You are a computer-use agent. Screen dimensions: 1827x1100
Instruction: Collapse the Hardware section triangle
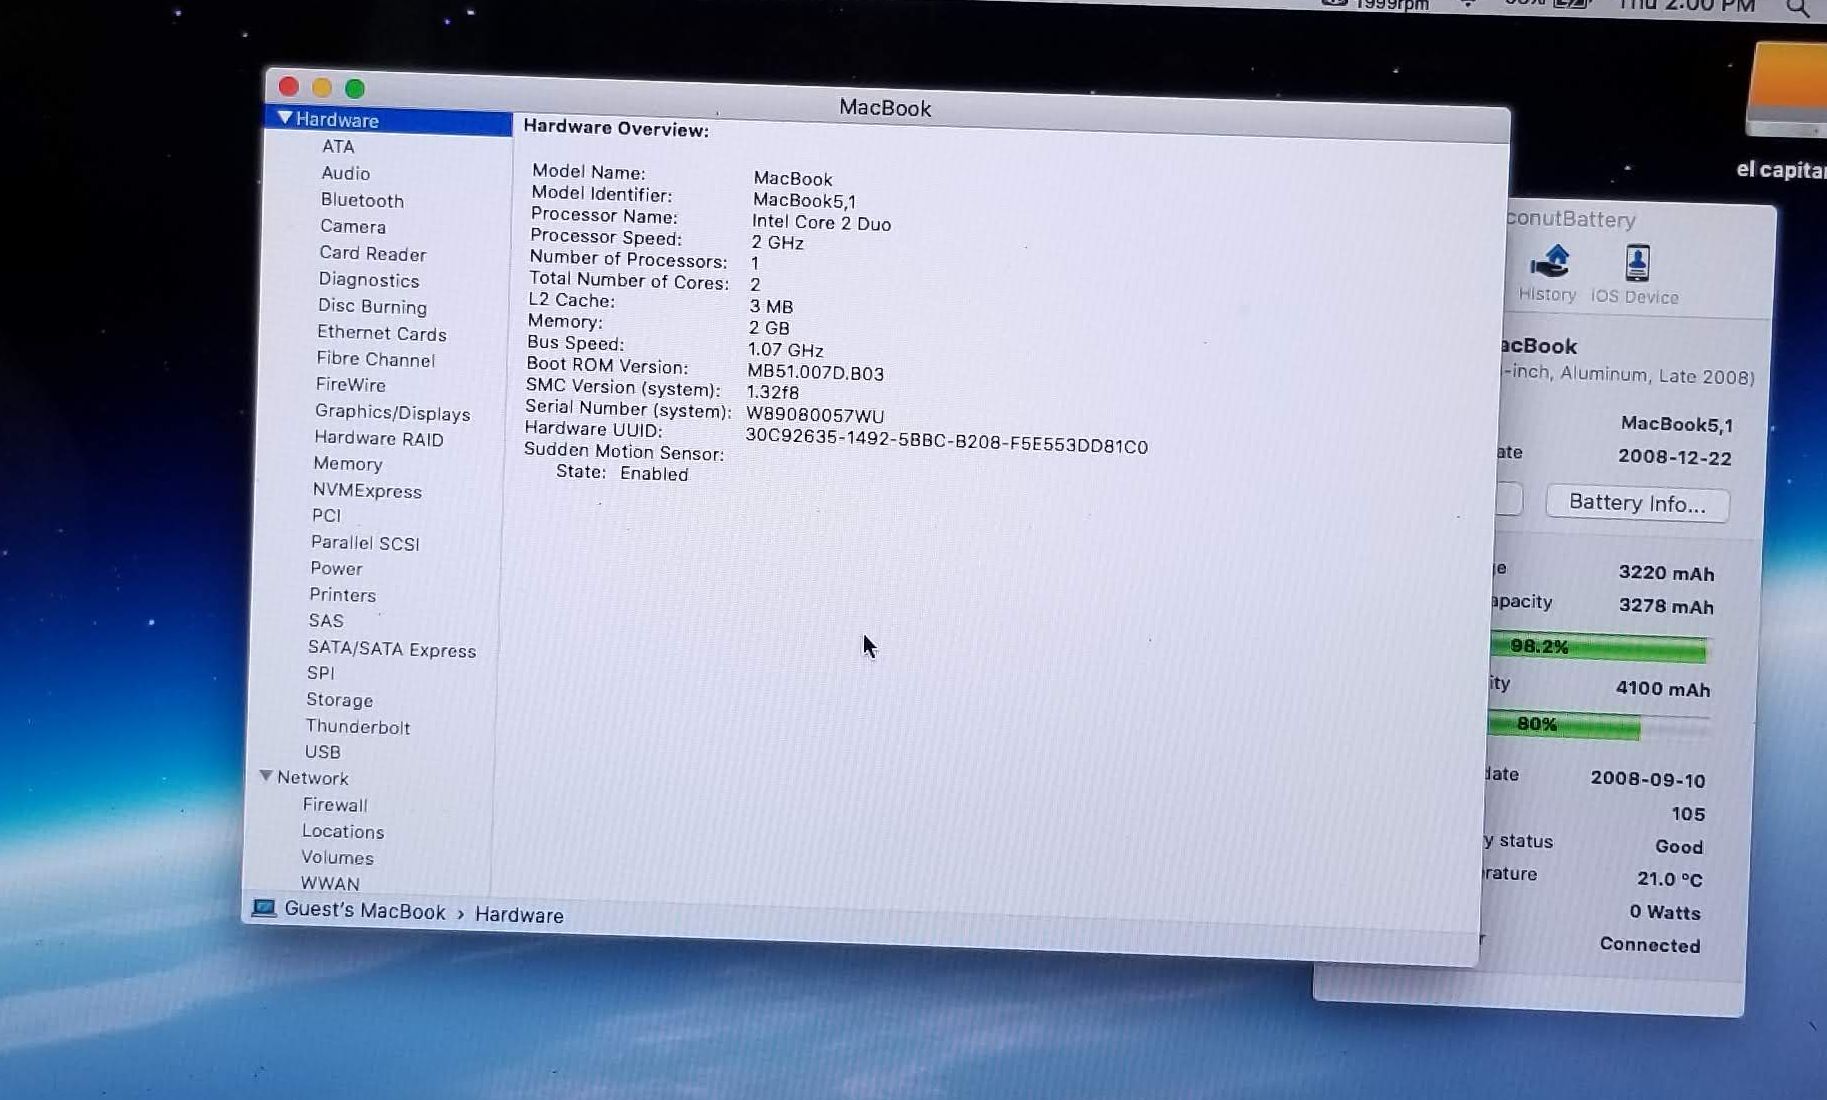(x=285, y=119)
